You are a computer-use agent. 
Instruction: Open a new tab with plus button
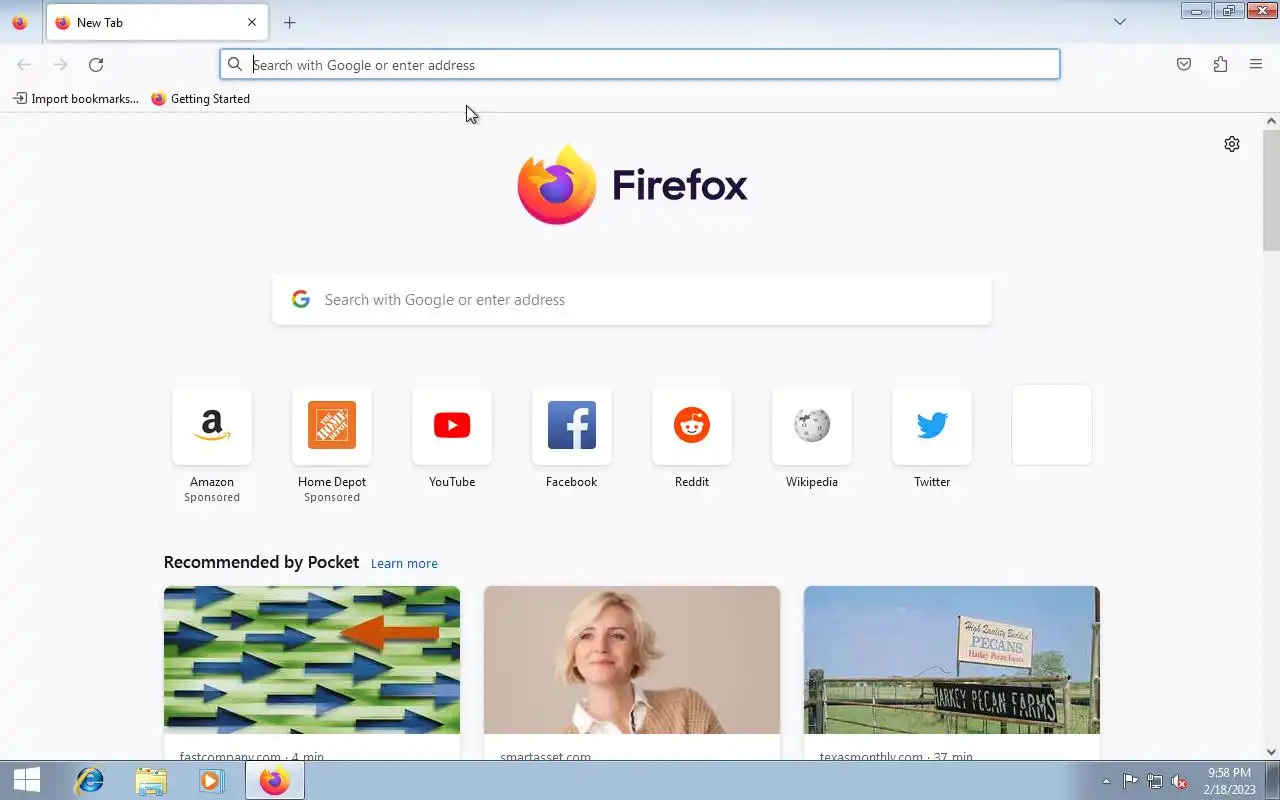click(x=289, y=22)
